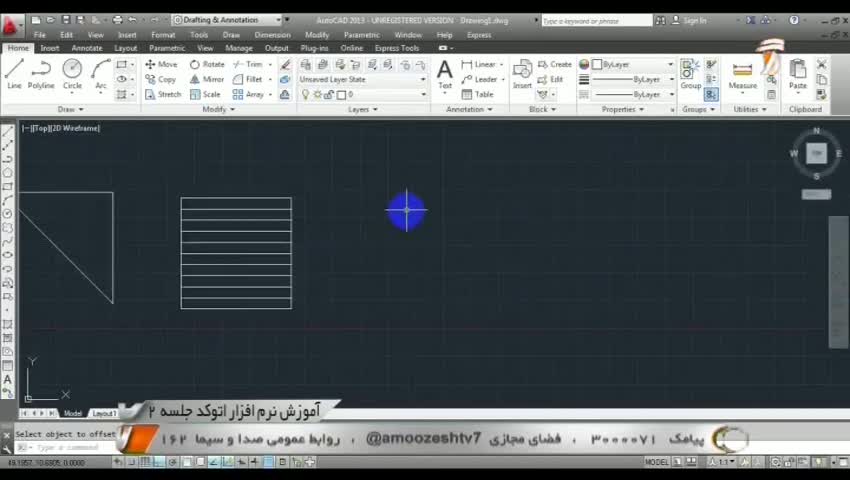Open the Measure utility

[742, 74]
